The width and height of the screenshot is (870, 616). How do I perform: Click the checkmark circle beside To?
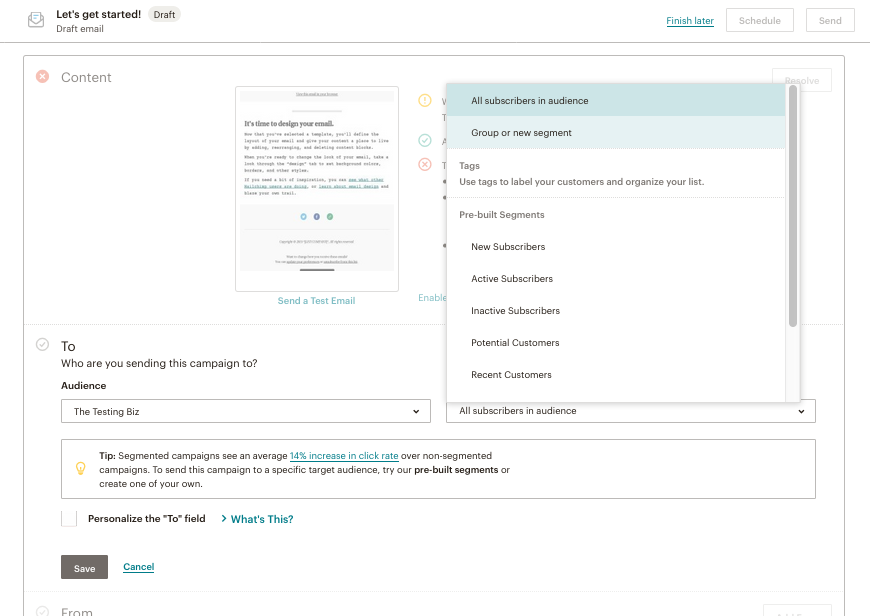42,344
